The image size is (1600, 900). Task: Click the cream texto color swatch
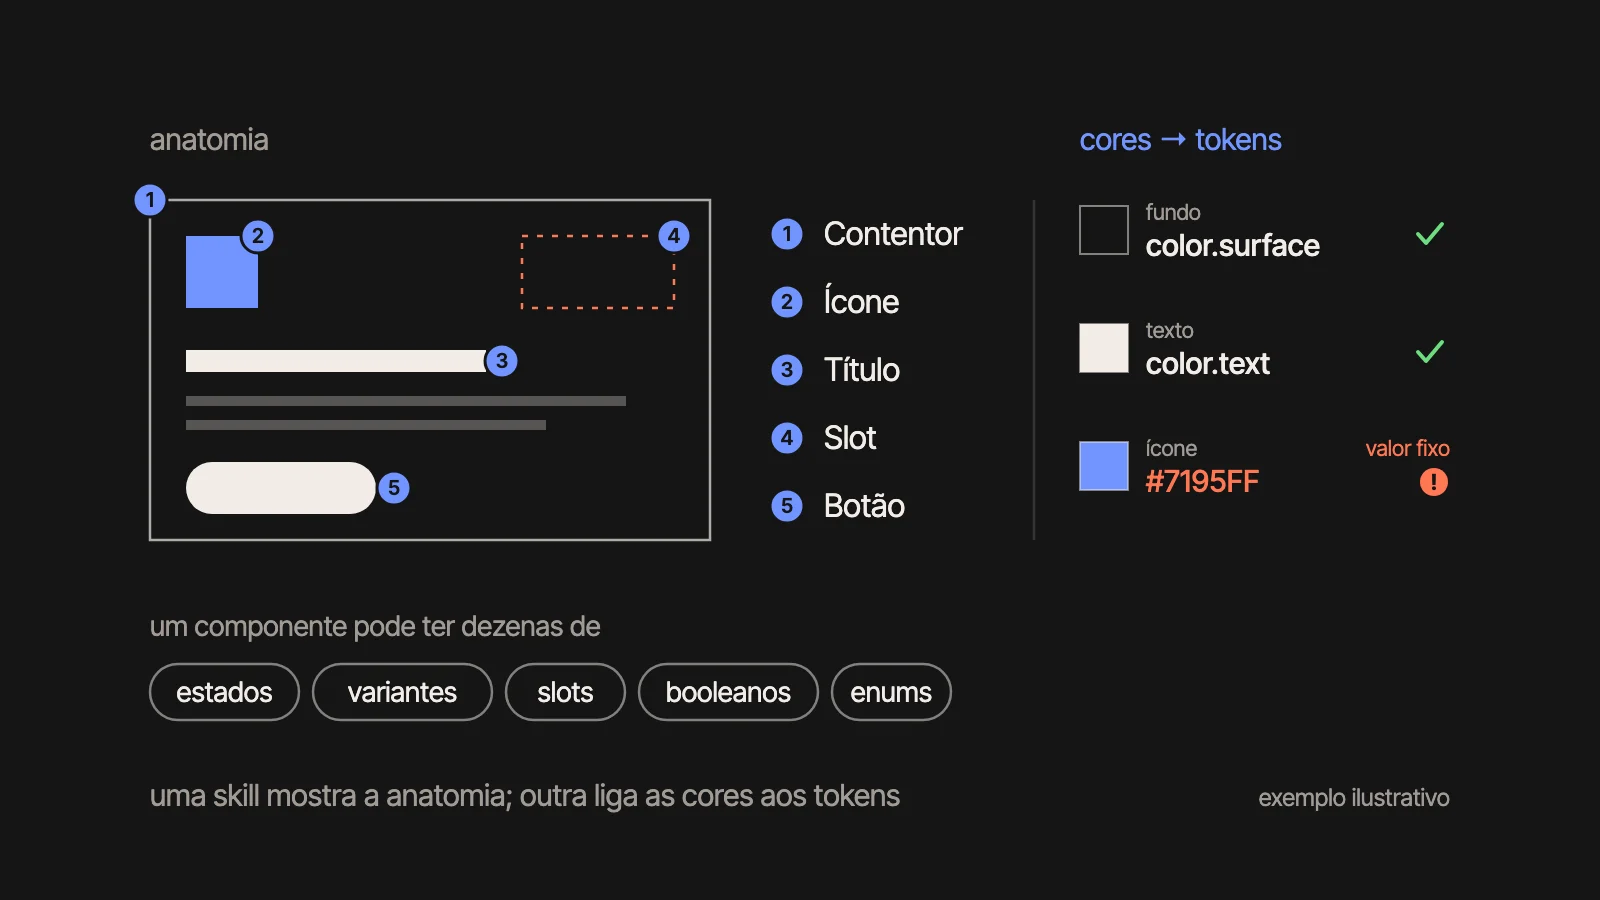[x=1104, y=348]
